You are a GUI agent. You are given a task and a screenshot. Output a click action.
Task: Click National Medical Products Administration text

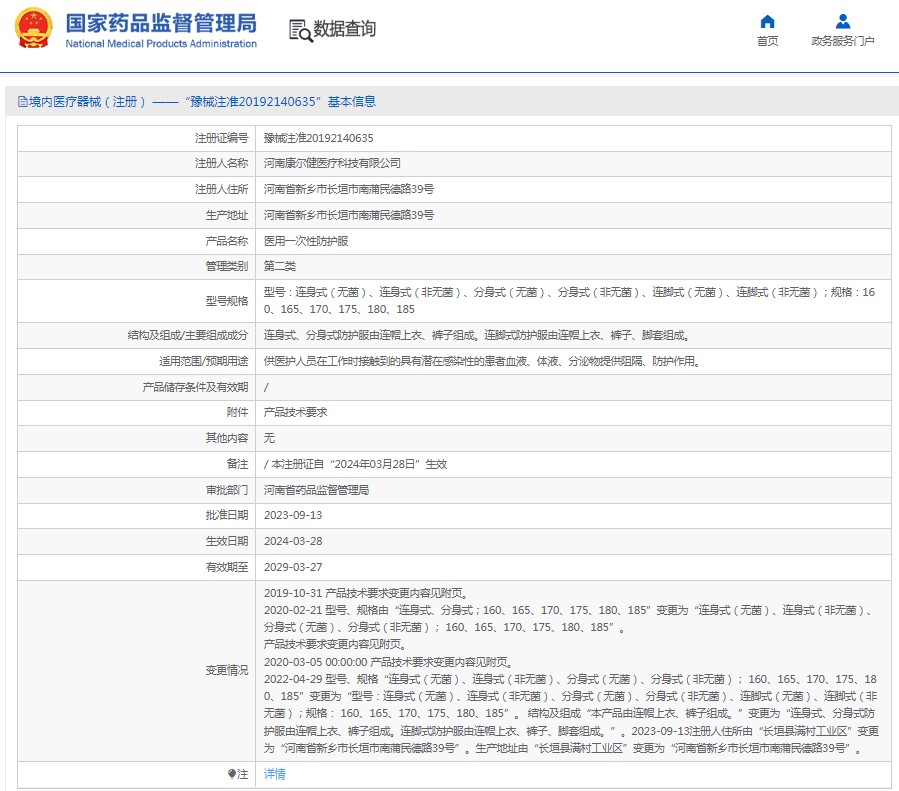click(x=161, y=44)
